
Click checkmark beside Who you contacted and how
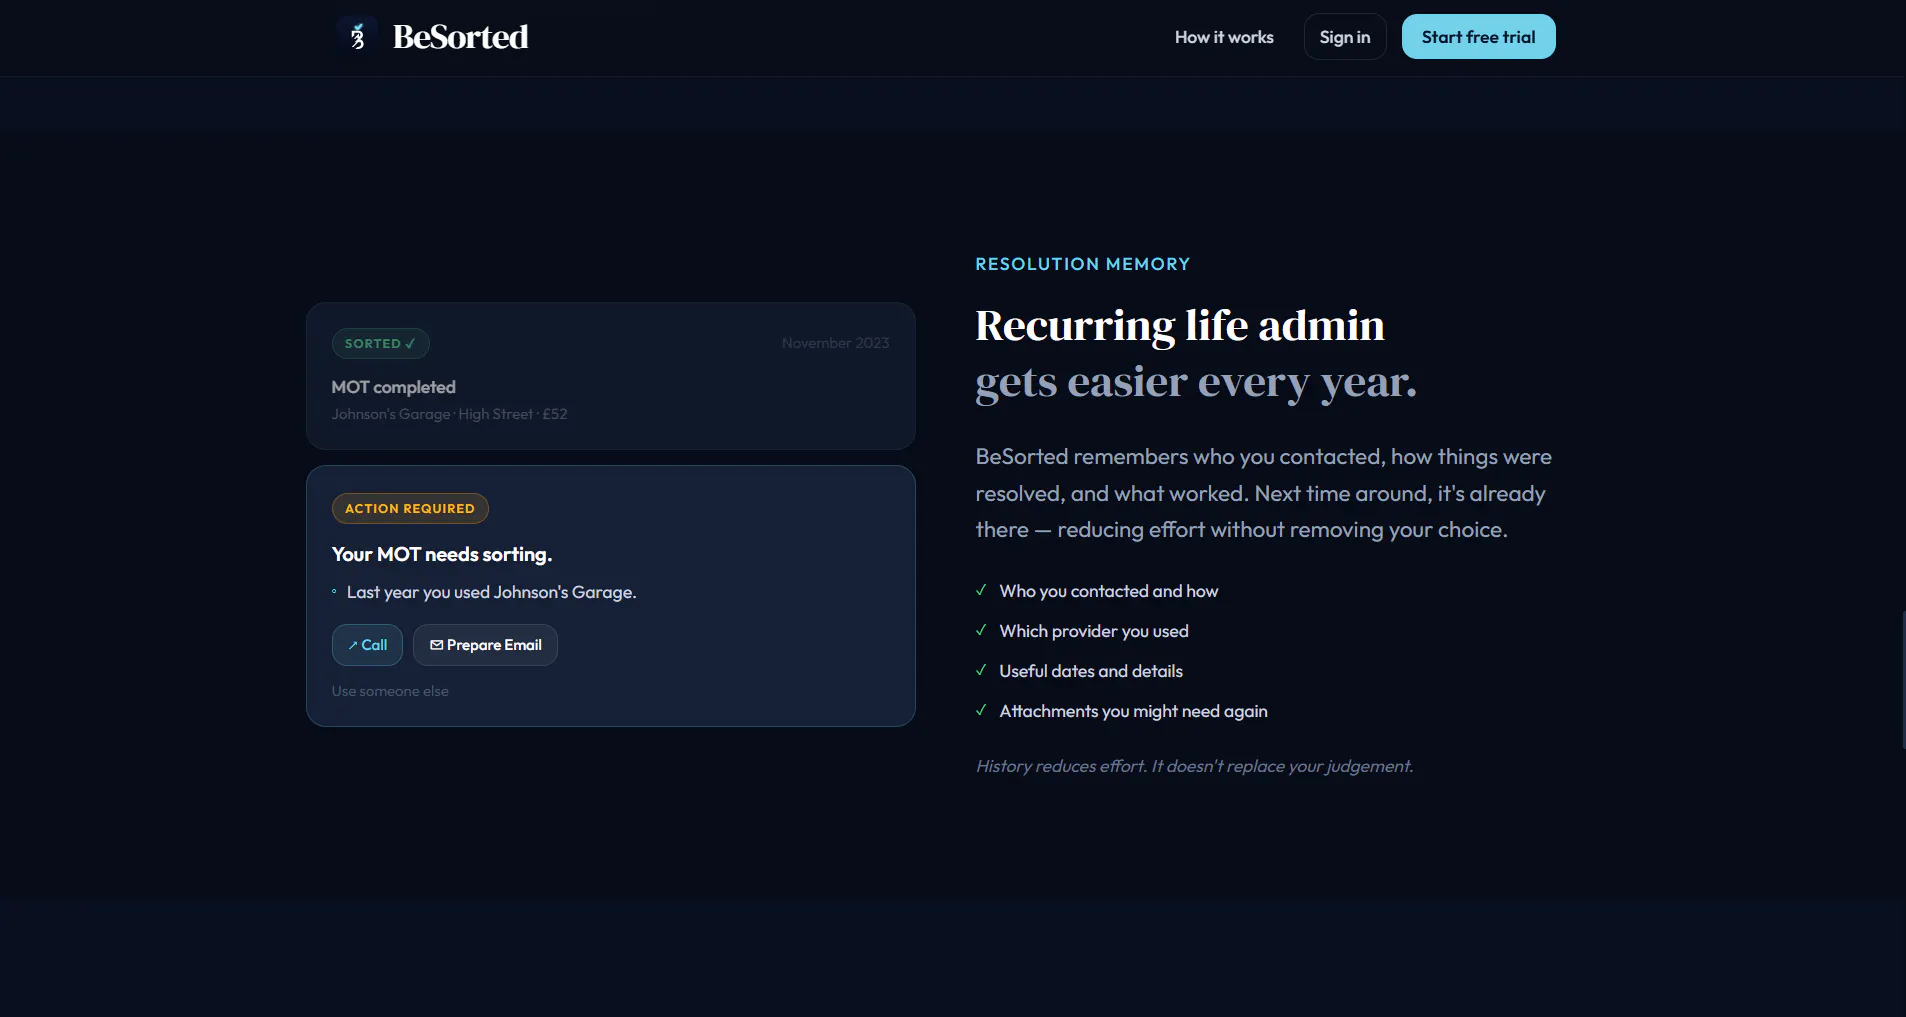point(981,590)
